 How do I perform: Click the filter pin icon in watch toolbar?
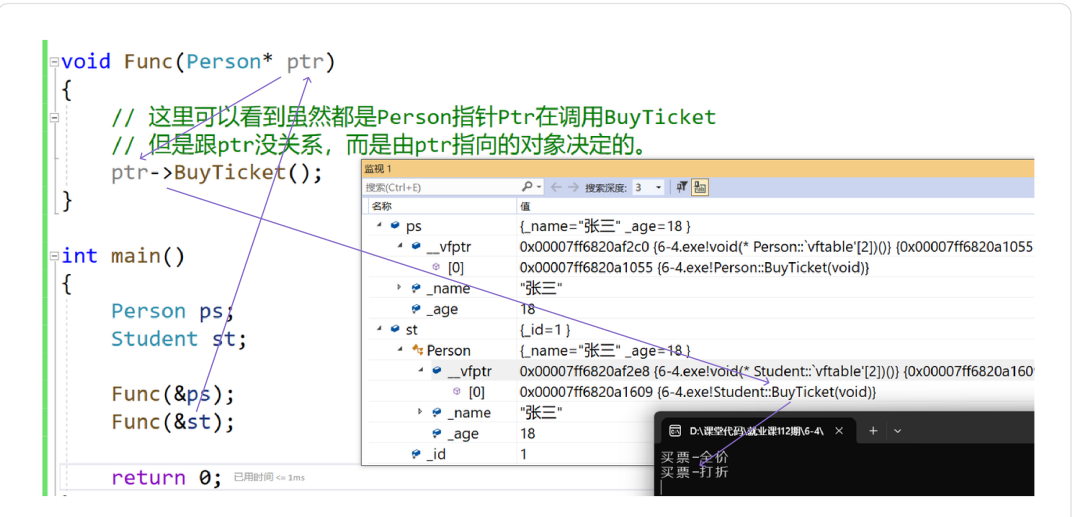click(x=682, y=187)
